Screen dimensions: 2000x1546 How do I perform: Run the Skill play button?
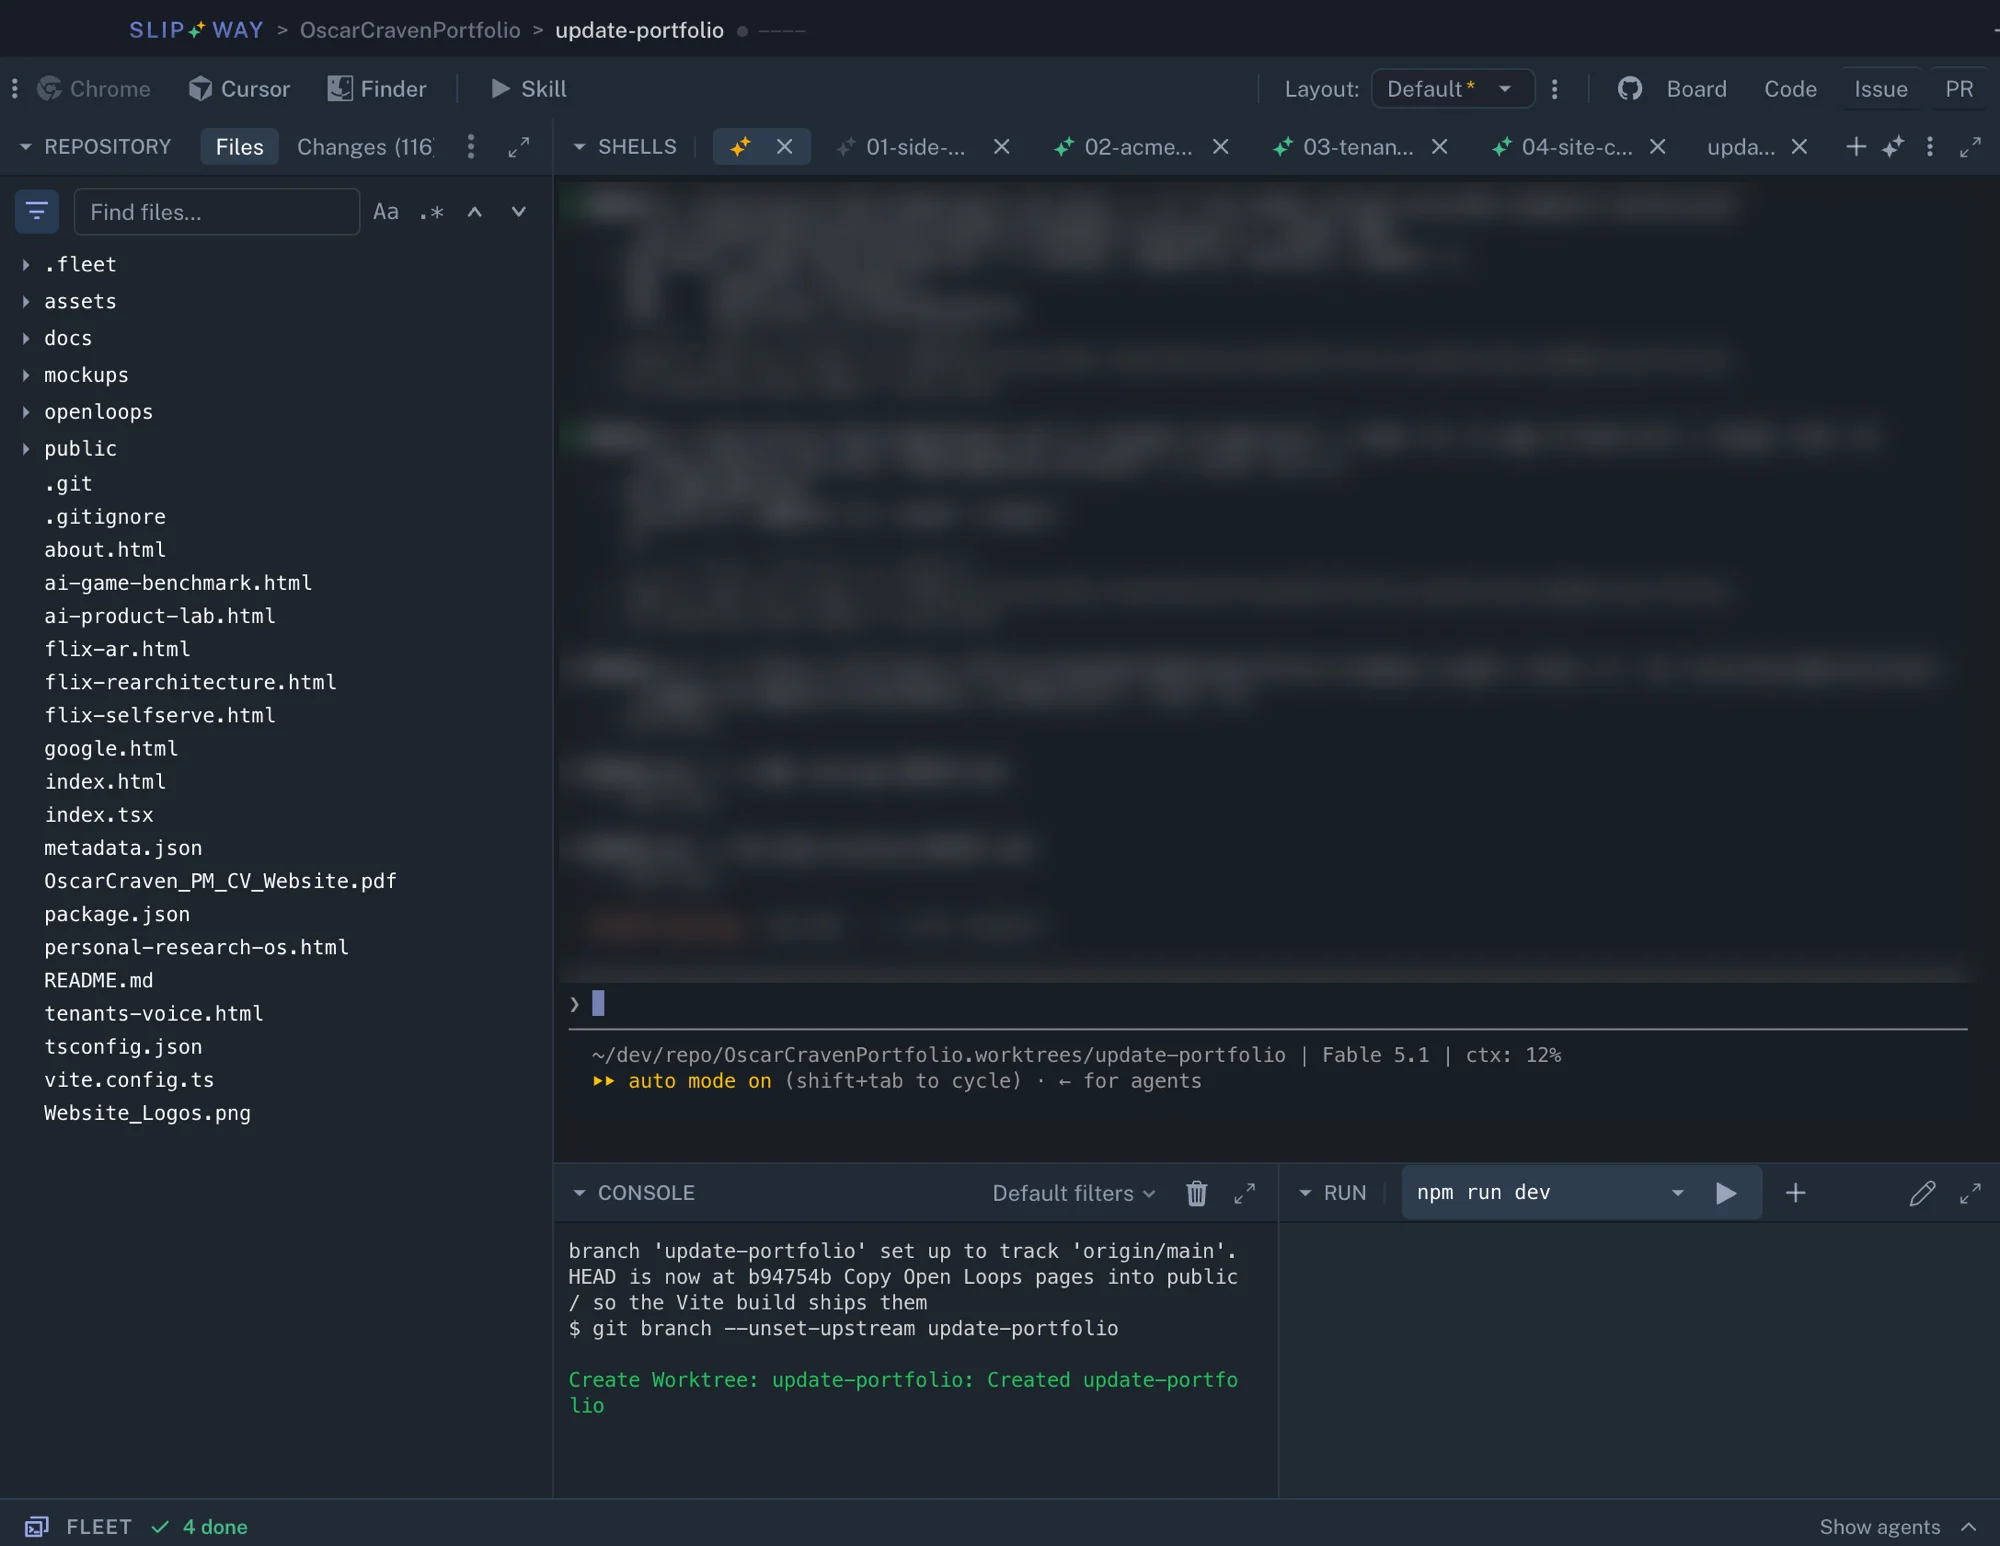point(528,89)
